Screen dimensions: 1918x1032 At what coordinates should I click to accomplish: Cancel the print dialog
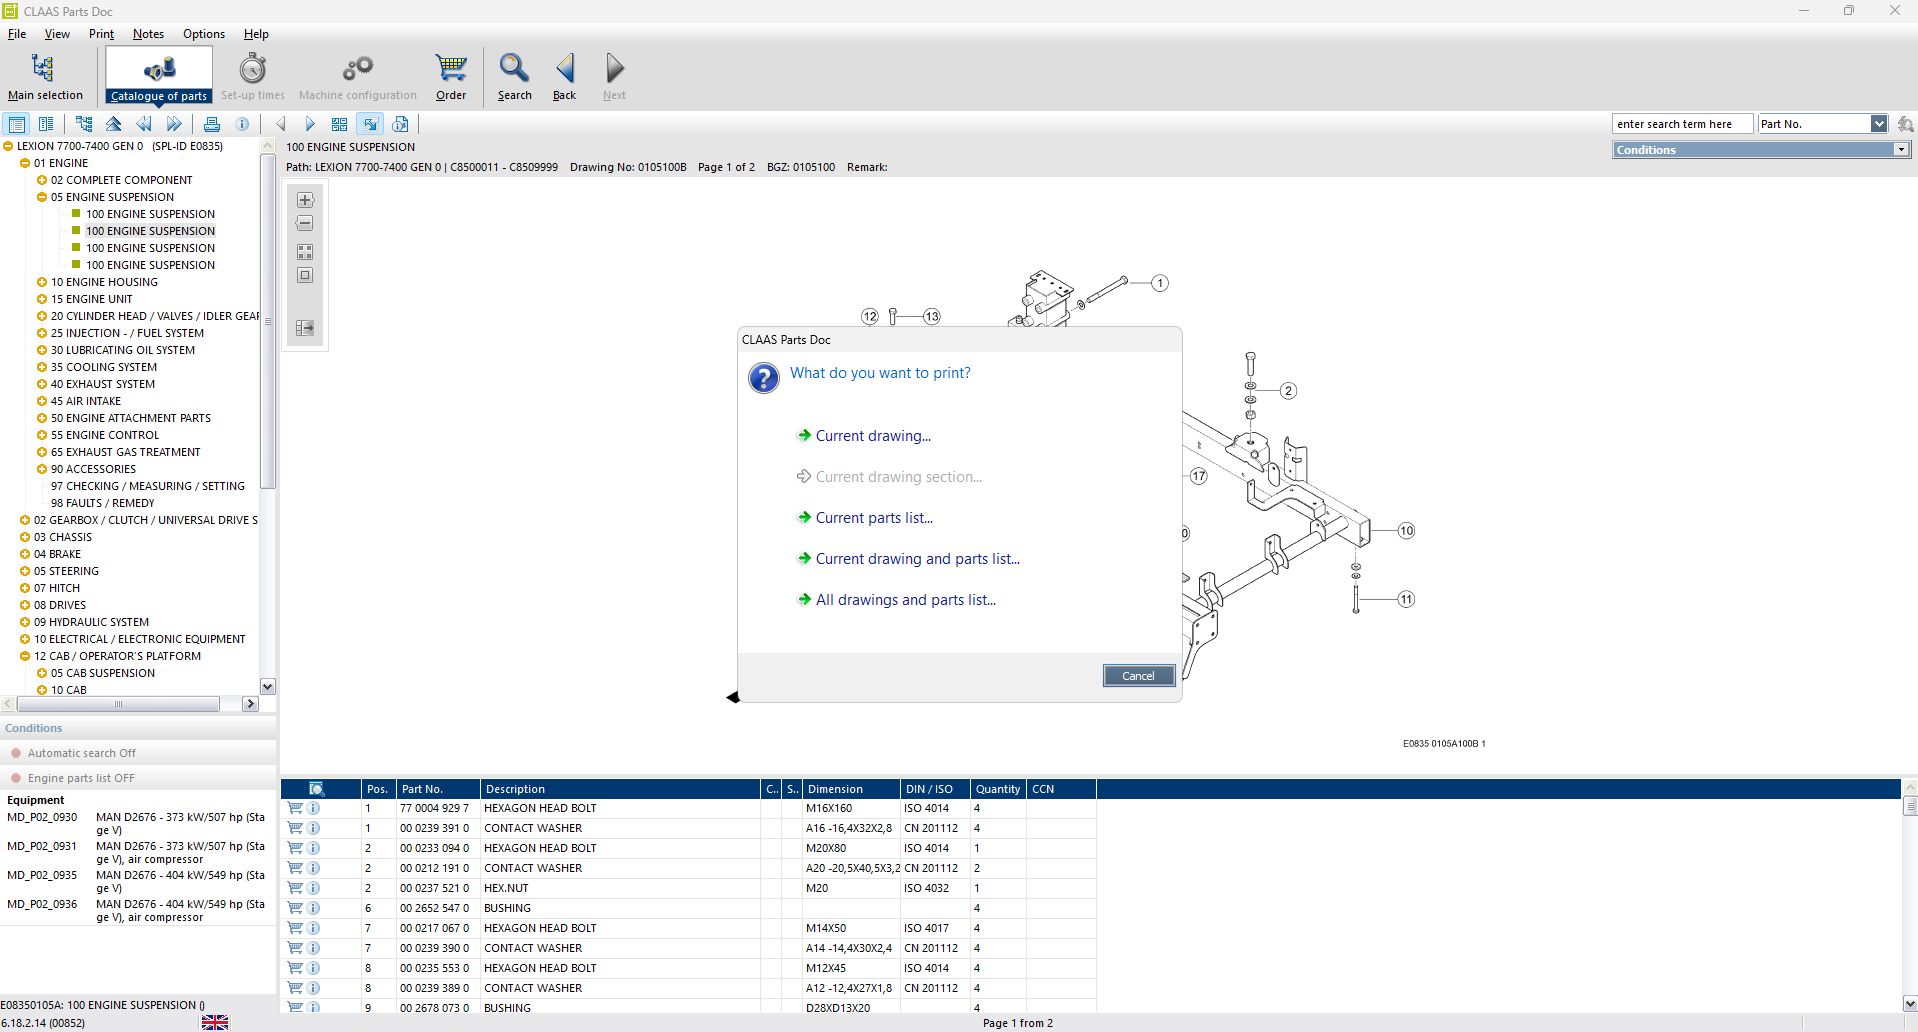coord(1138,676)
